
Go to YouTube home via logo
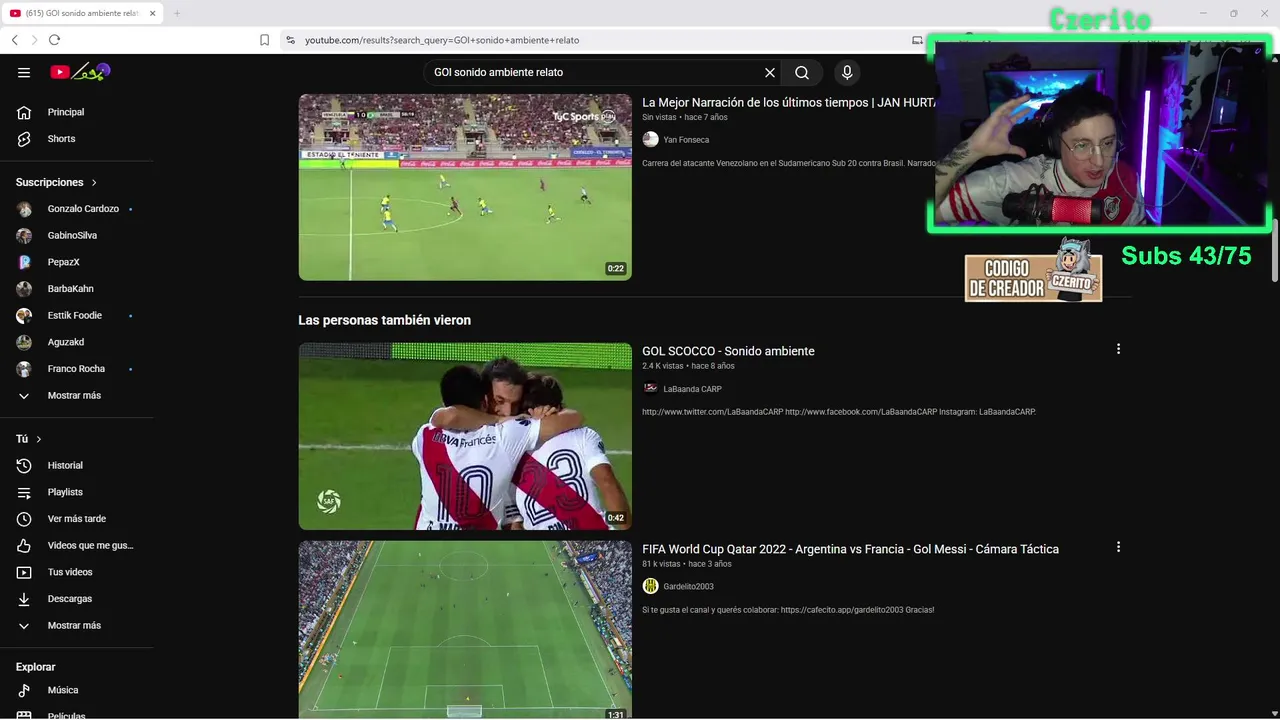(80, 72)
